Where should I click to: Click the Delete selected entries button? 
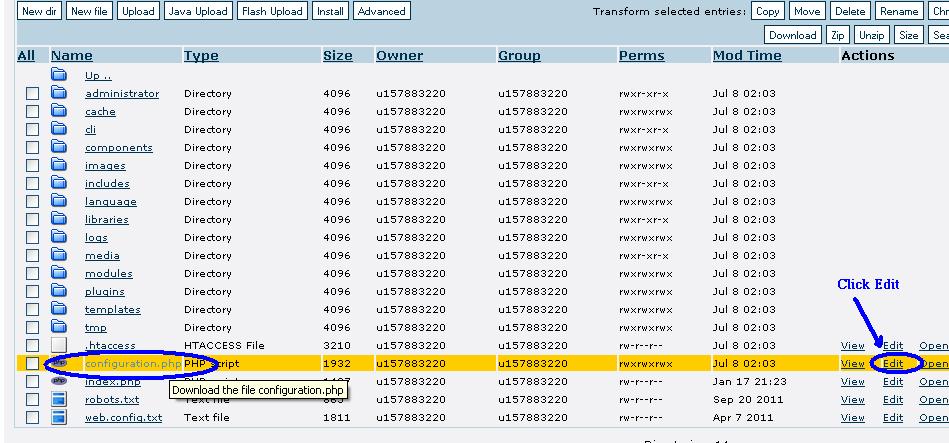[850, 11]
